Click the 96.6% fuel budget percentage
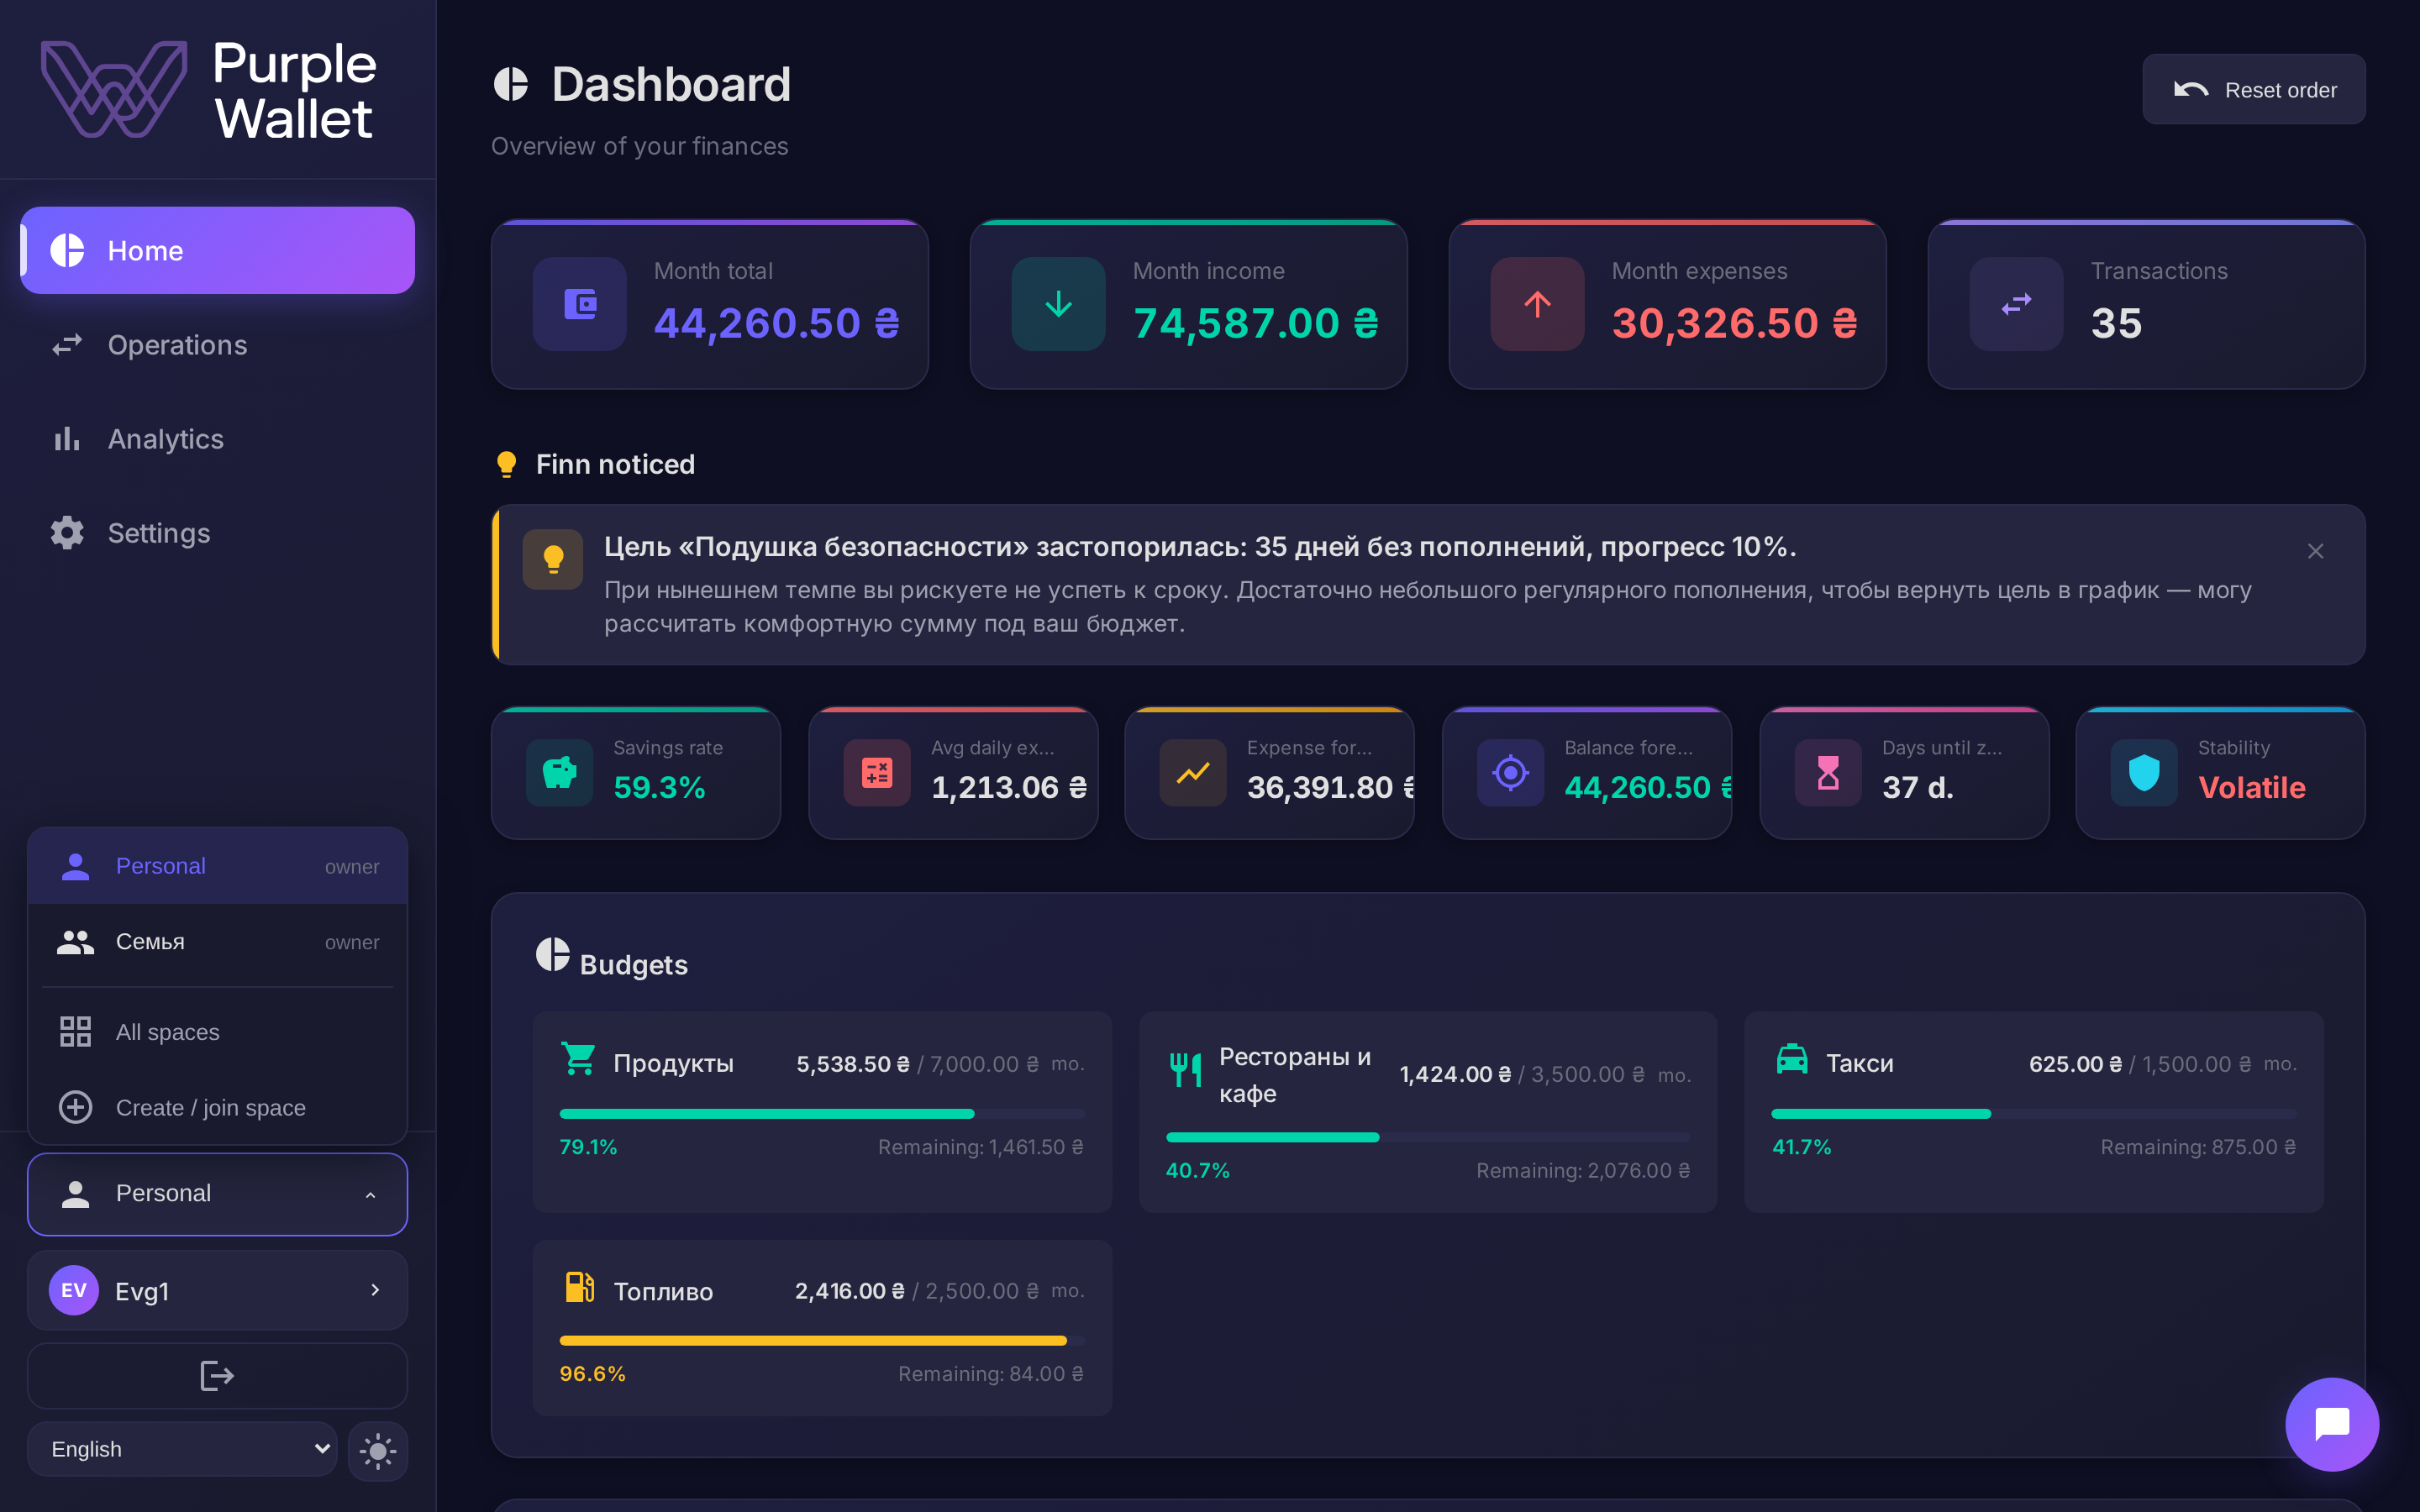 [593, 1374]
